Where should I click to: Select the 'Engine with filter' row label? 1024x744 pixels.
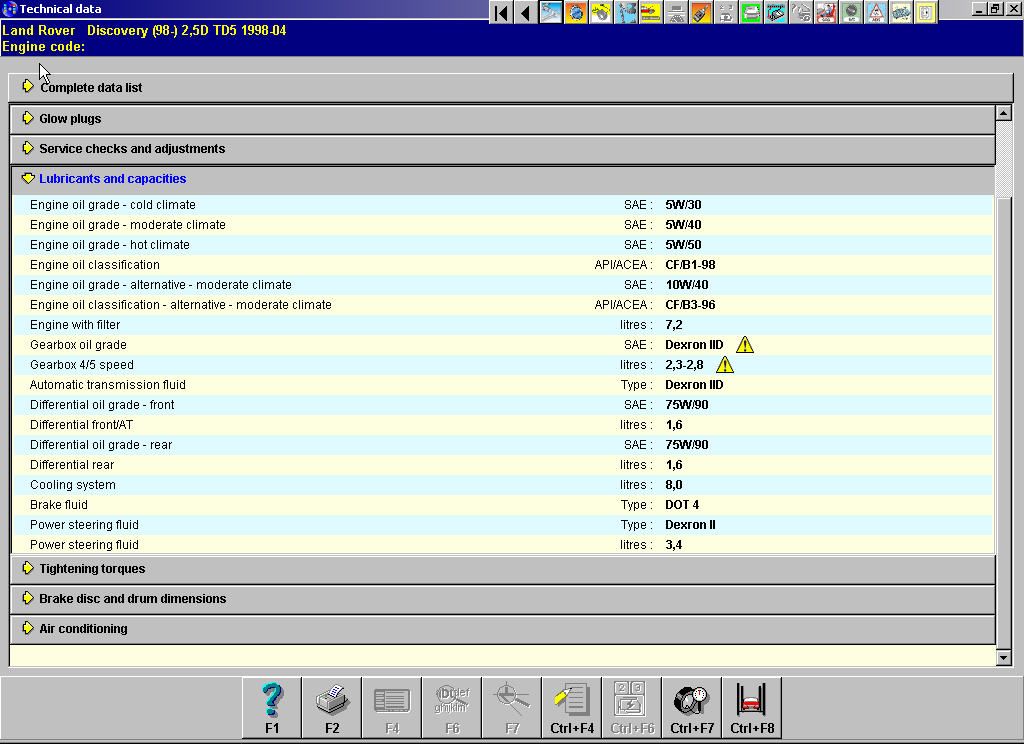[75, 325]
